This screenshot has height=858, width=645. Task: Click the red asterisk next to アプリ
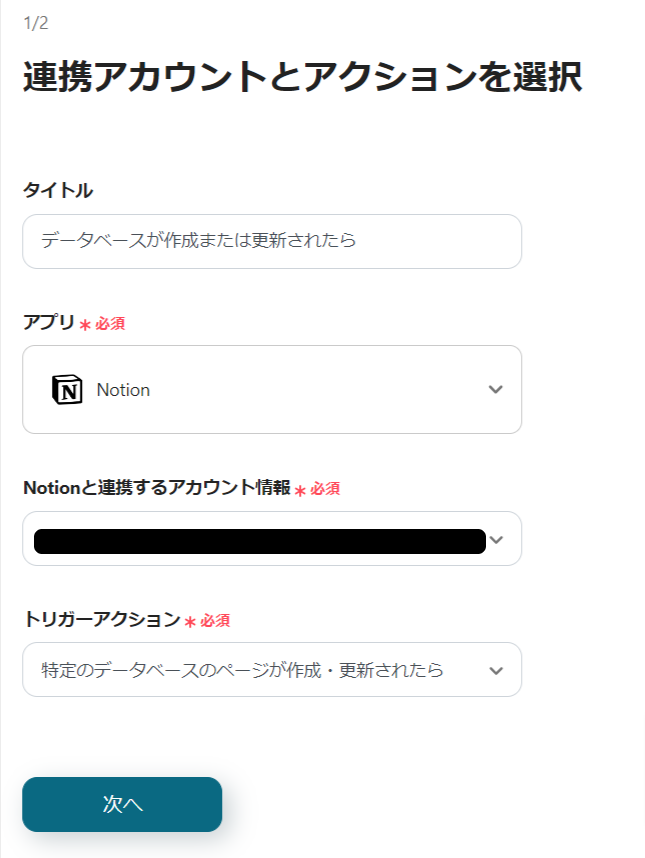click(85, 325)
